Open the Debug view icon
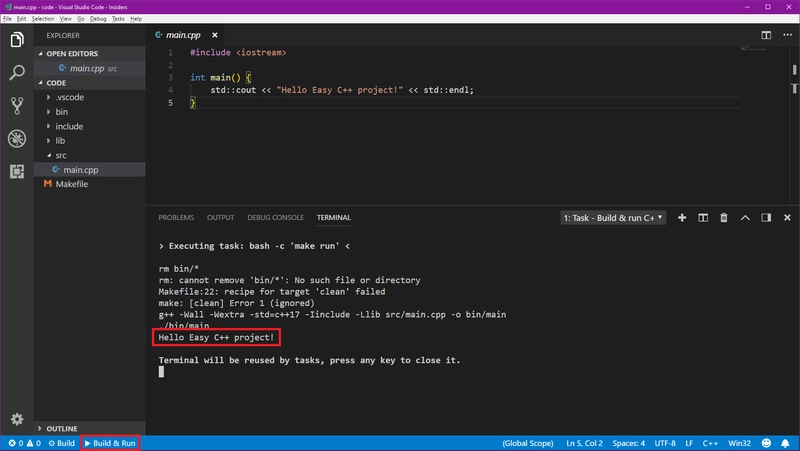The image size is (800, 451). [17, 139]
